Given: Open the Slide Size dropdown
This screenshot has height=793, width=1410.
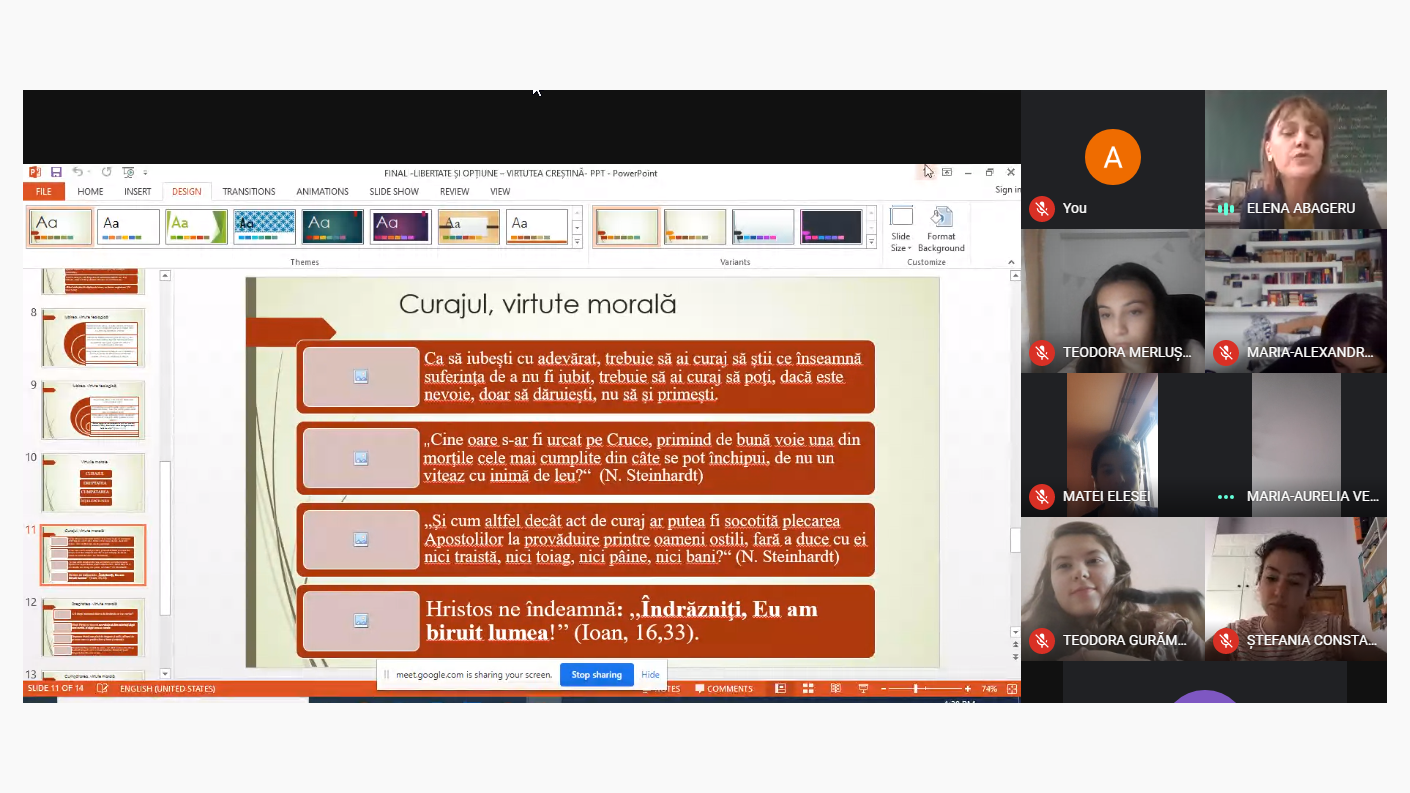Looking at the screenshot, I should coord(901,229).
